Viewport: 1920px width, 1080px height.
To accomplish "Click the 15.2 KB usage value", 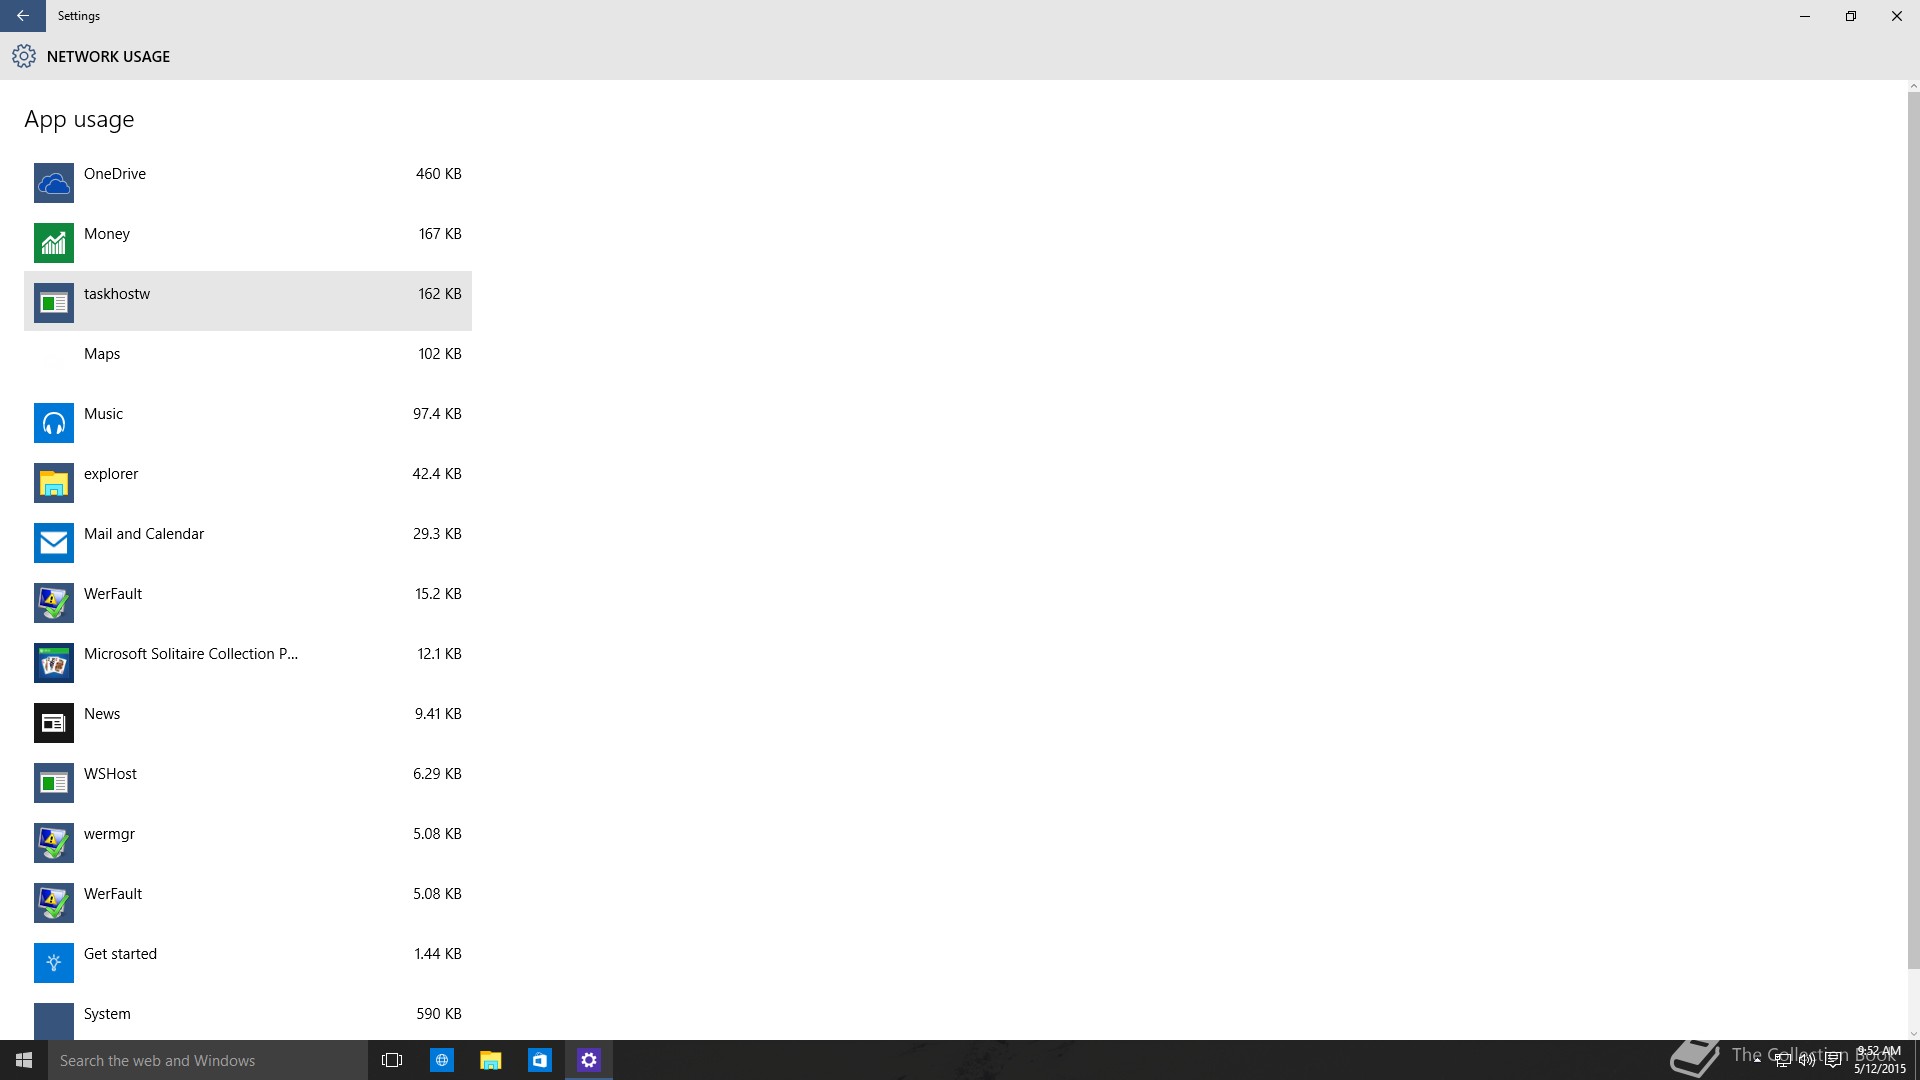I will pos(438,594).
